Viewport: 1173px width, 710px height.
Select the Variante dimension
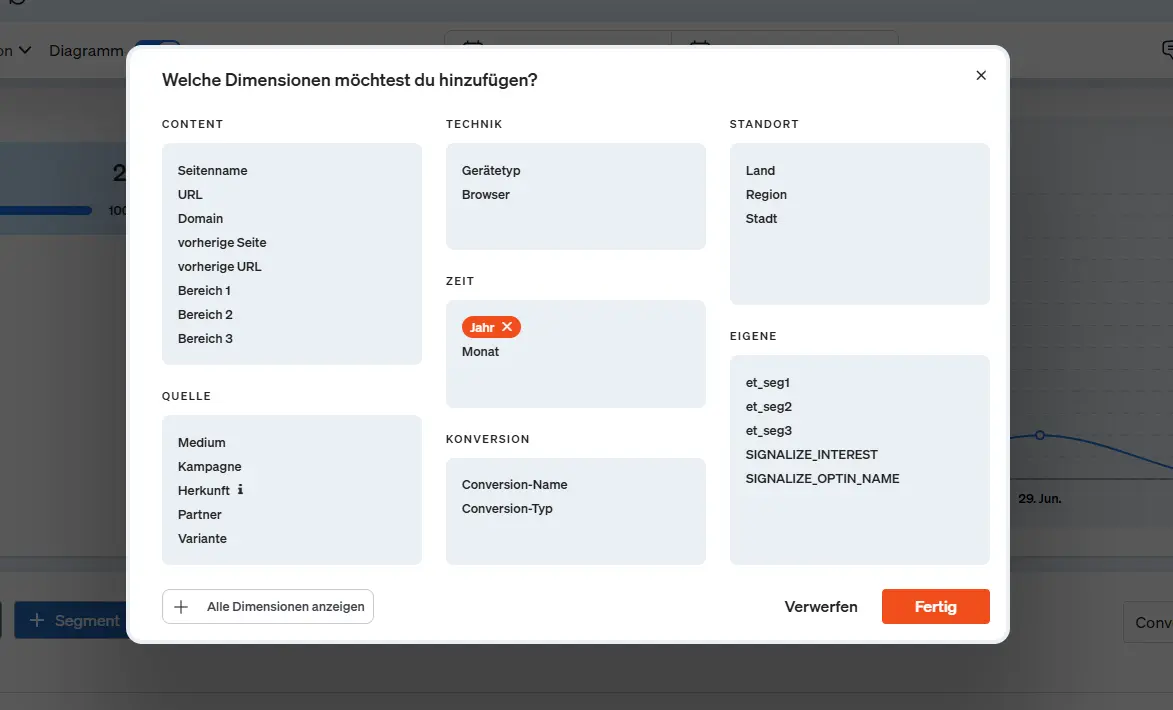202,539
